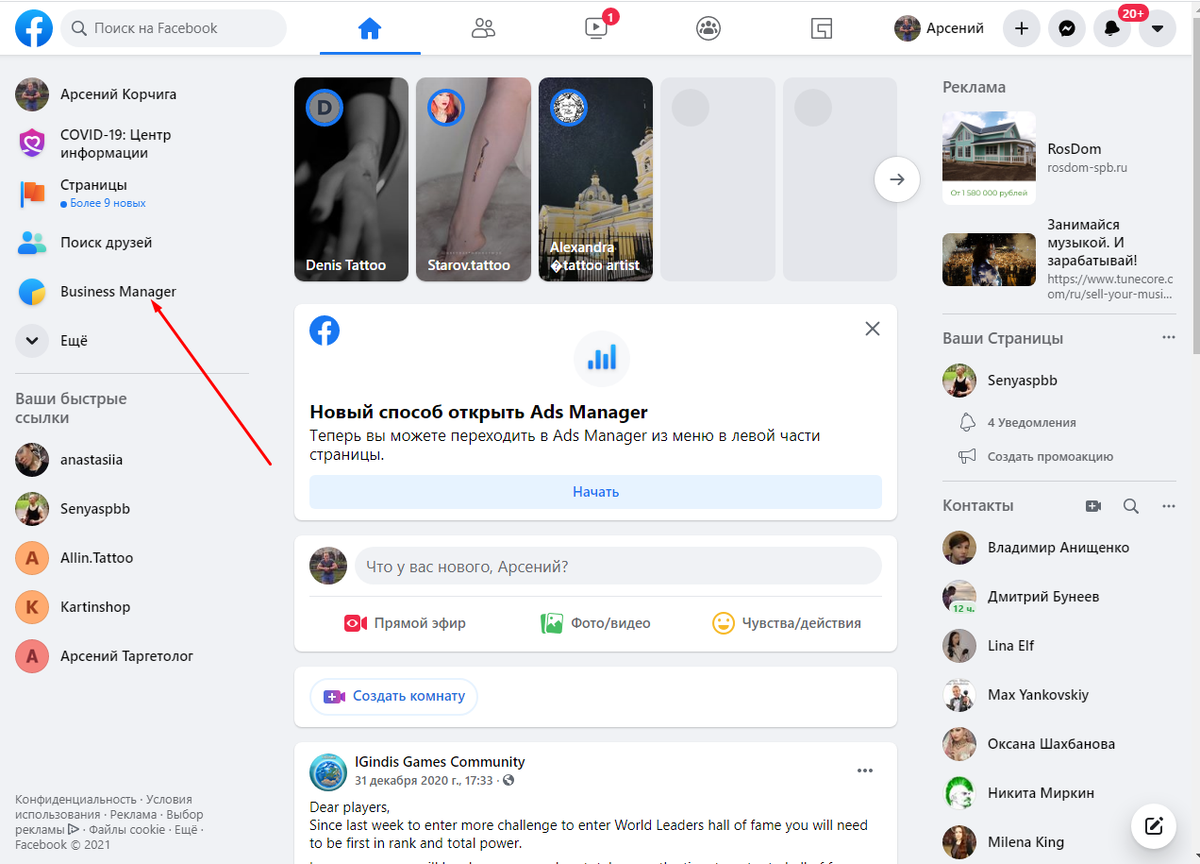Open the Friends tab

click(x=483, y=28)
